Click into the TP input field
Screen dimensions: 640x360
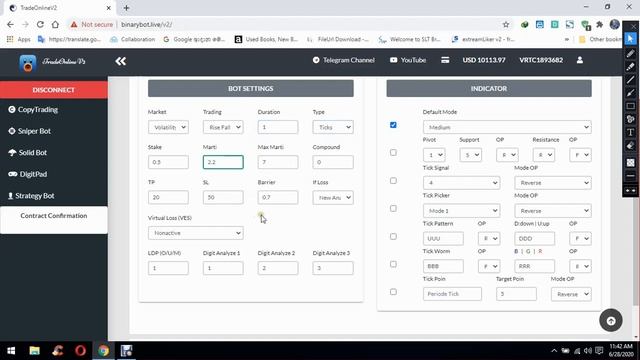point(168,198)
